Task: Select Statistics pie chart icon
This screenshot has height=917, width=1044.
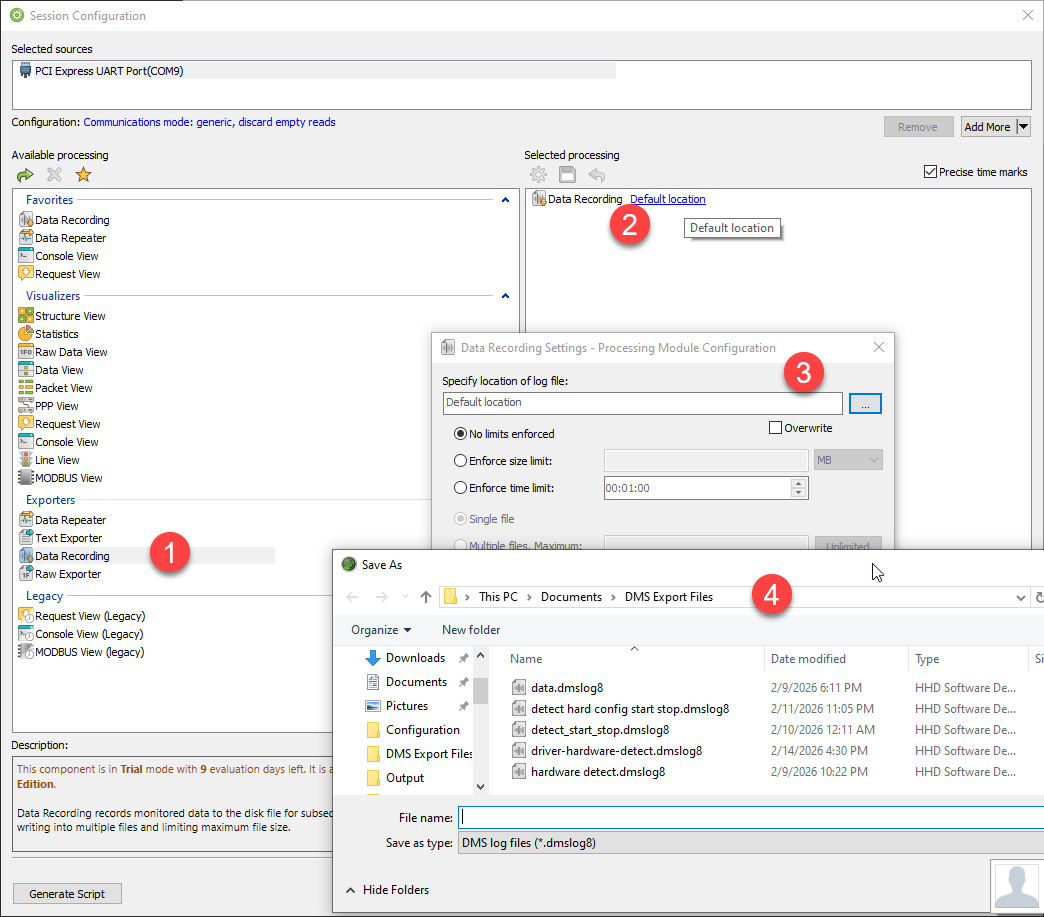Action: [26, 334]
